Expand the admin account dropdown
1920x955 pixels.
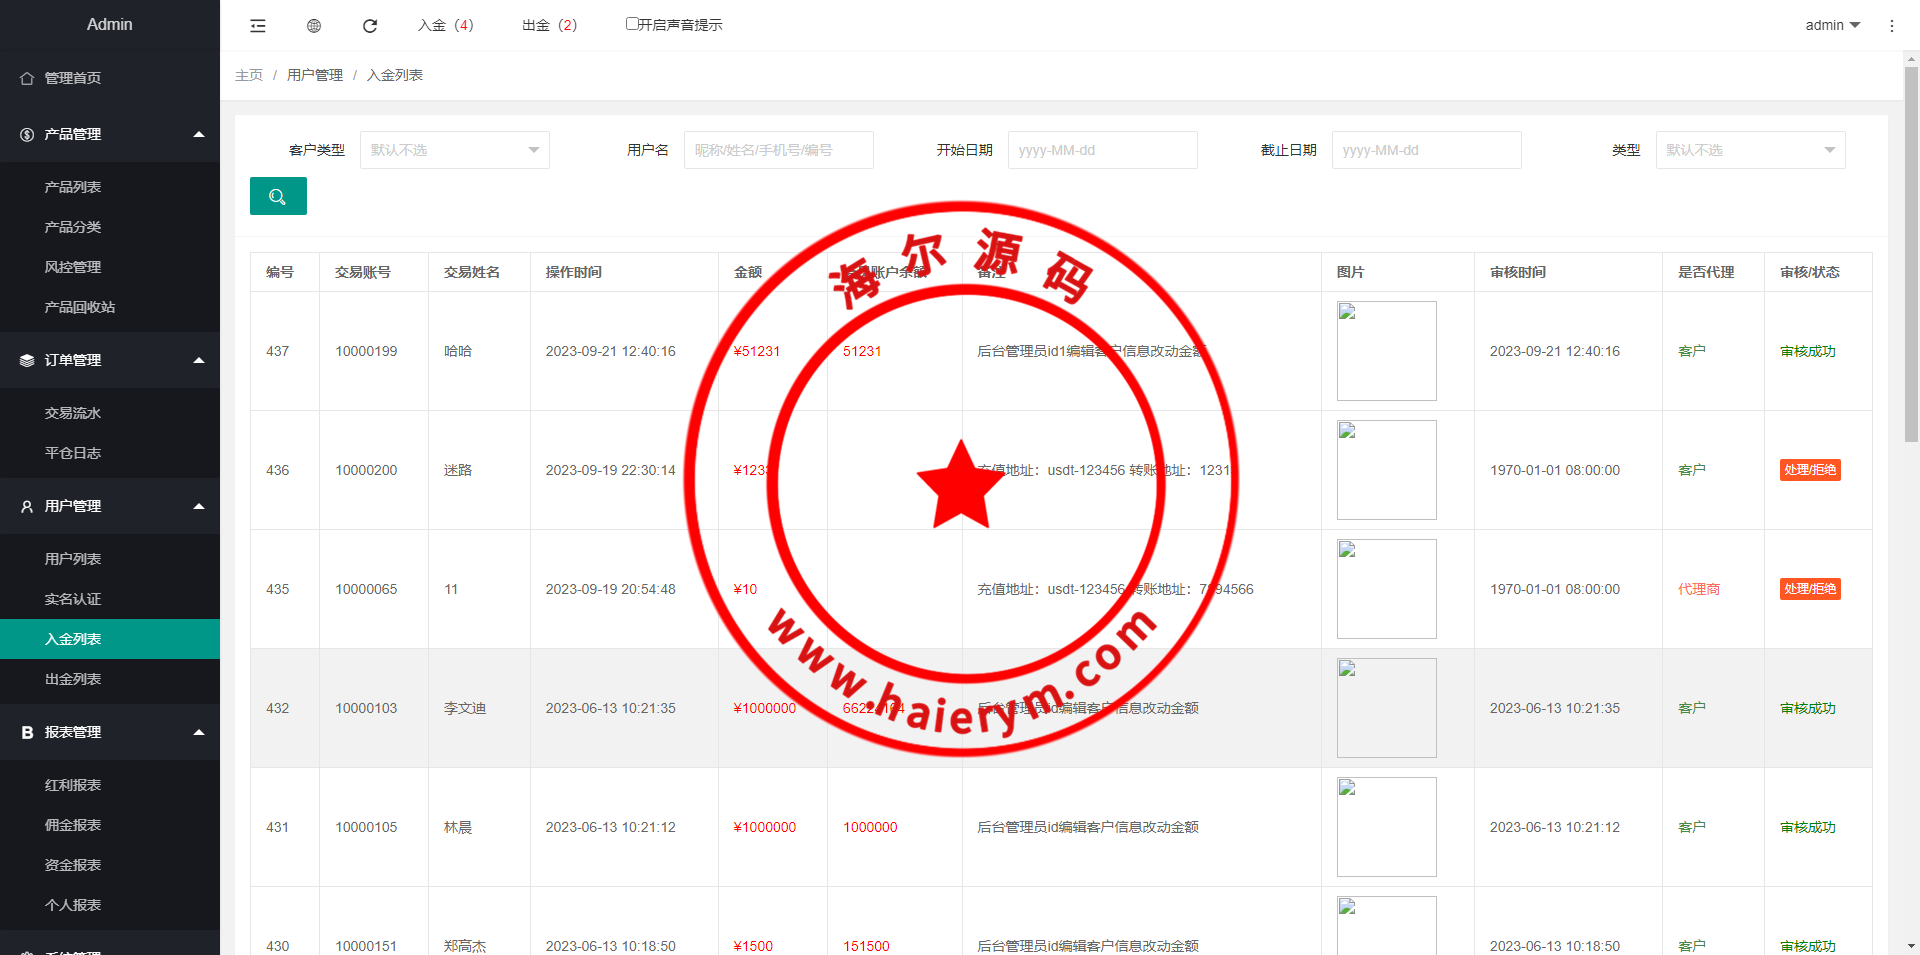(1832, 25)
